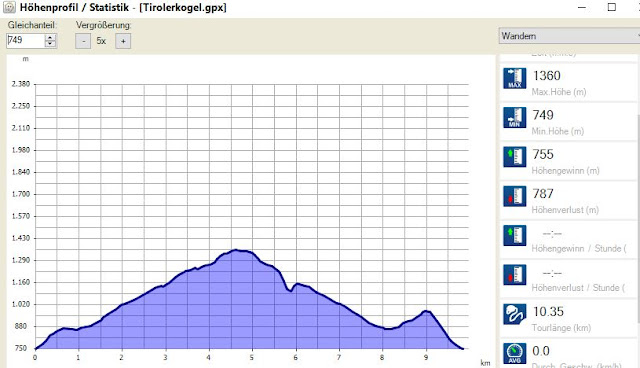Click the Min. Höhe icon
640x368 pixels.
[515, 117]
